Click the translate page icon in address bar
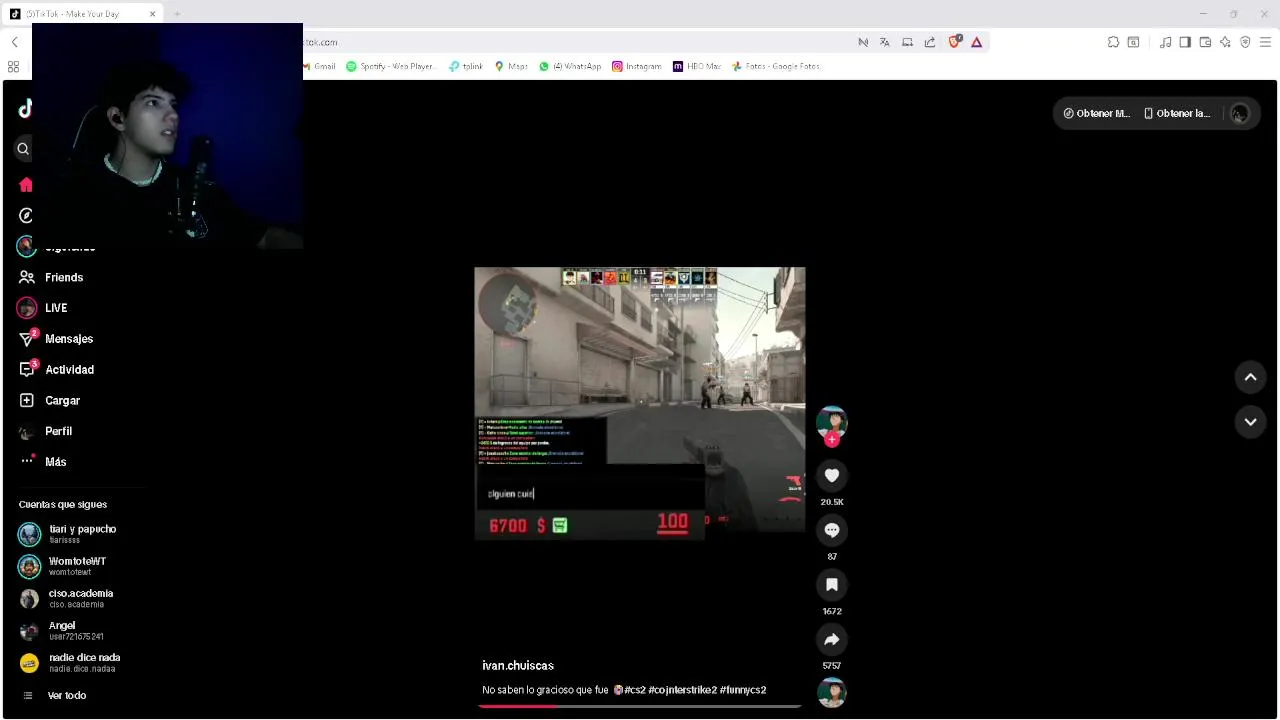1280x720 pixels. tap(885, 42)
